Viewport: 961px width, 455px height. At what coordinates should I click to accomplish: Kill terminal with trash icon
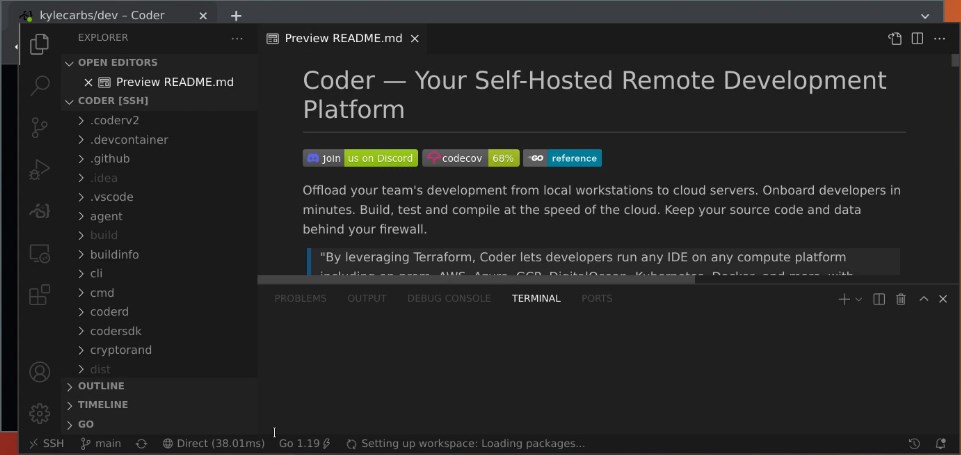pyautogui.click(x=901, y=299)
